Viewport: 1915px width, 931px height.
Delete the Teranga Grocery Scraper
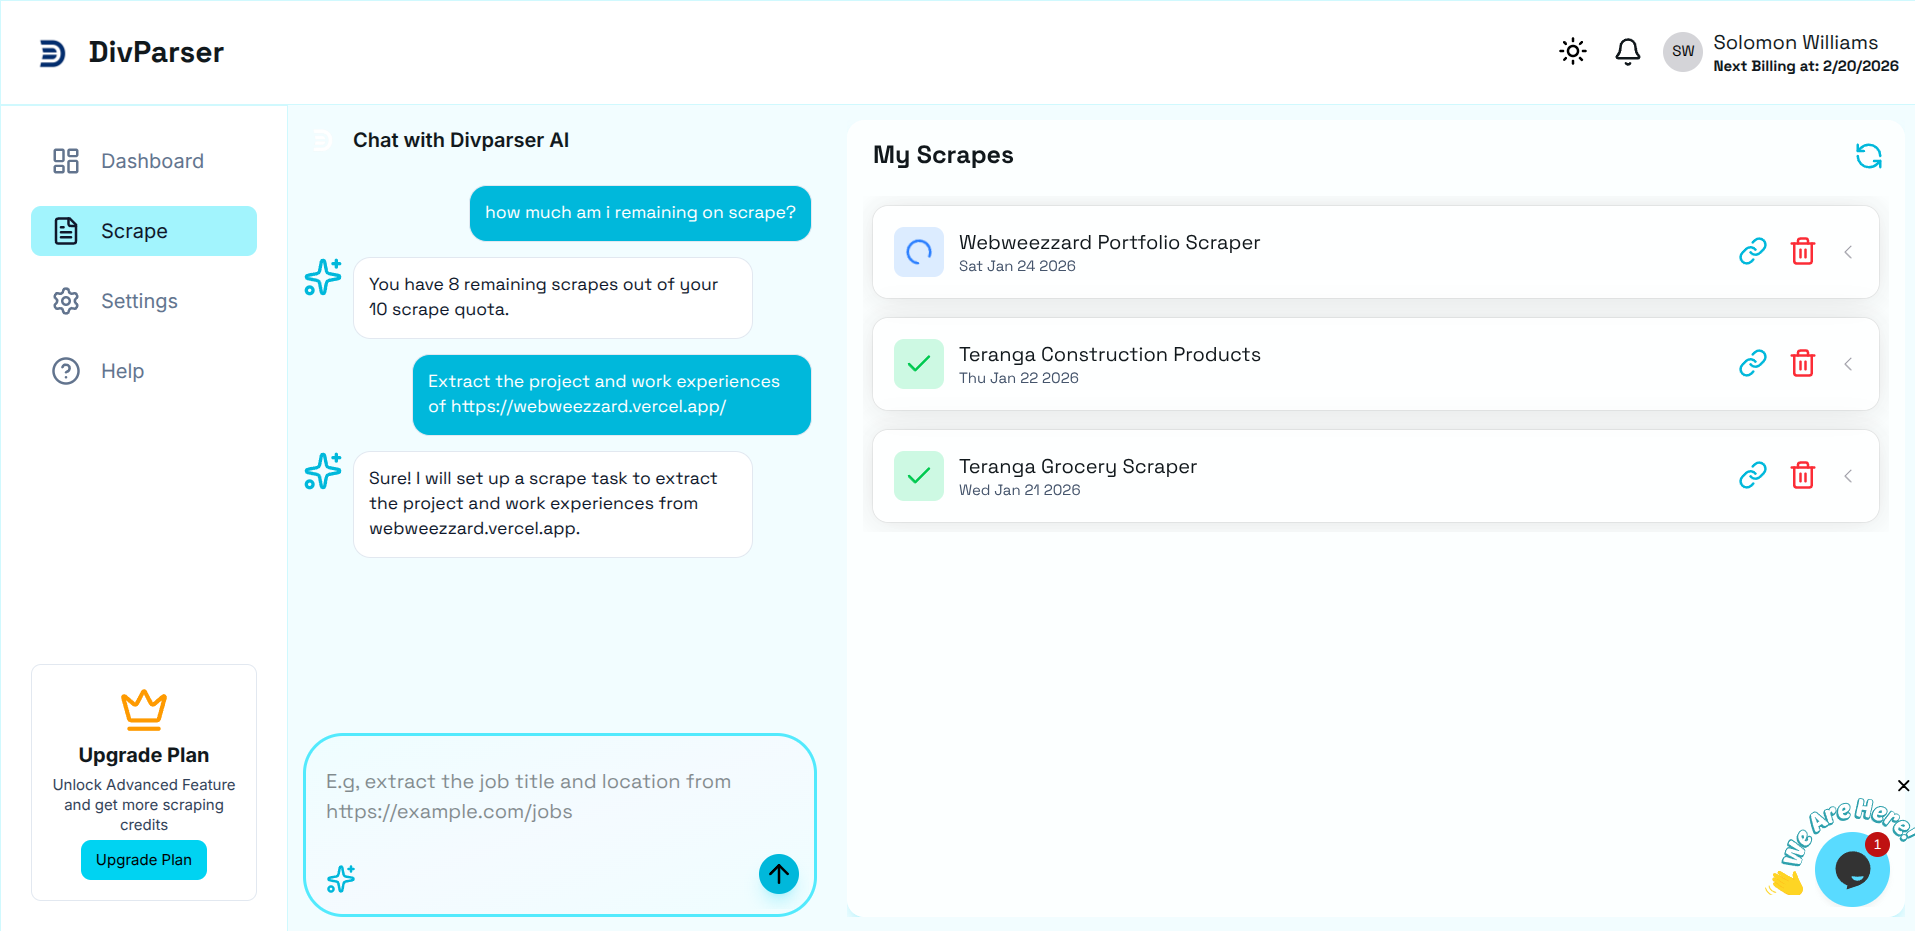[x=1803, y=475]
